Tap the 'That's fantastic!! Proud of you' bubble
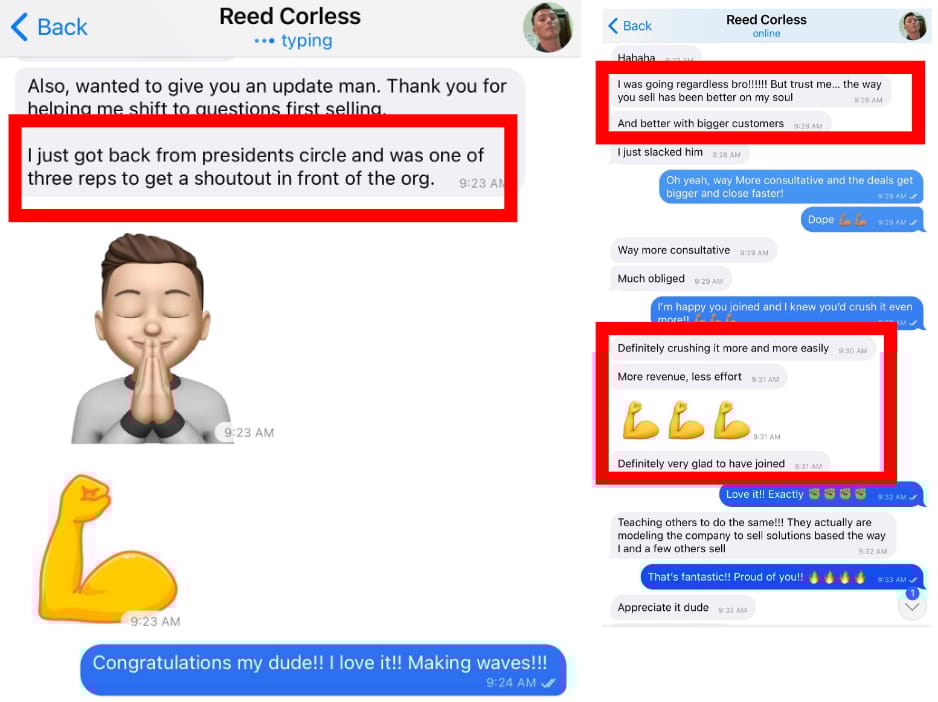 pos(781,578)
